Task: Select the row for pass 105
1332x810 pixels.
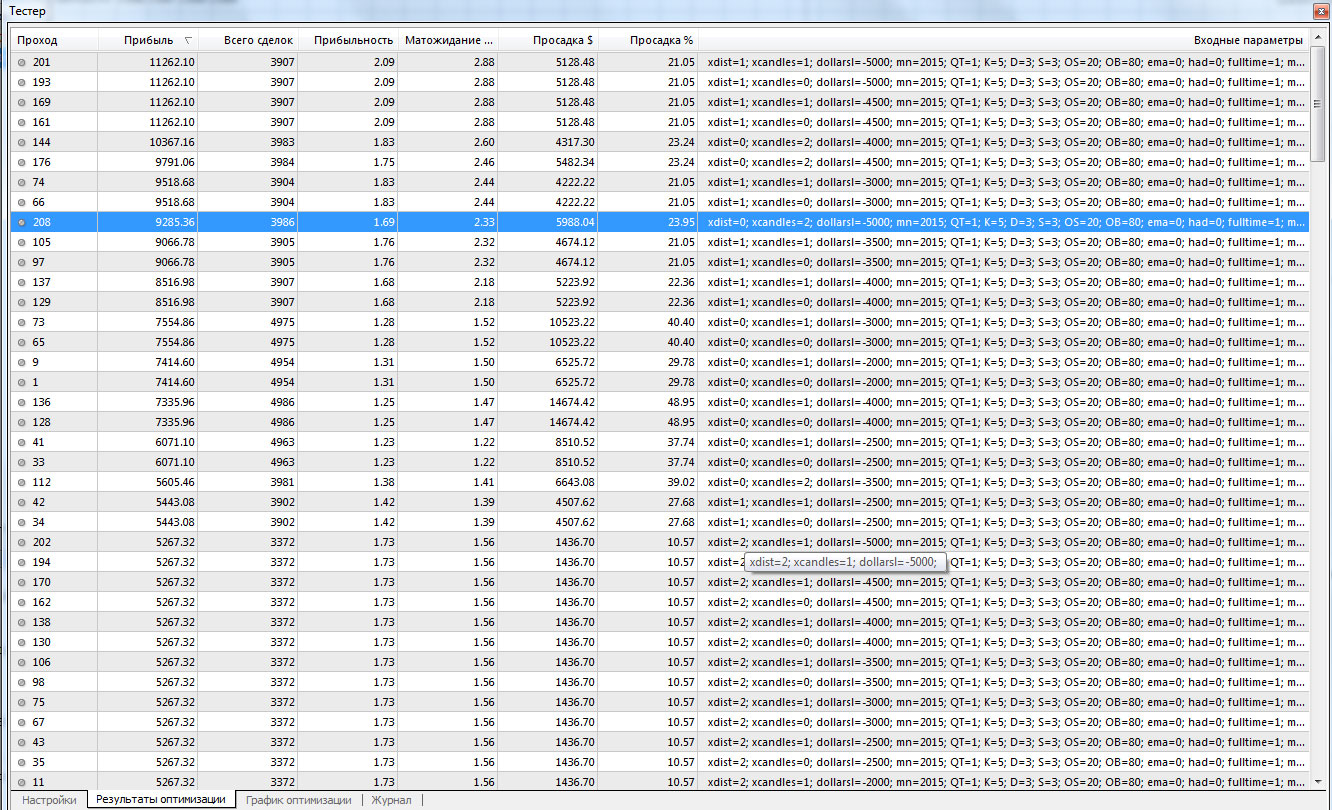Action: [660, 242]
